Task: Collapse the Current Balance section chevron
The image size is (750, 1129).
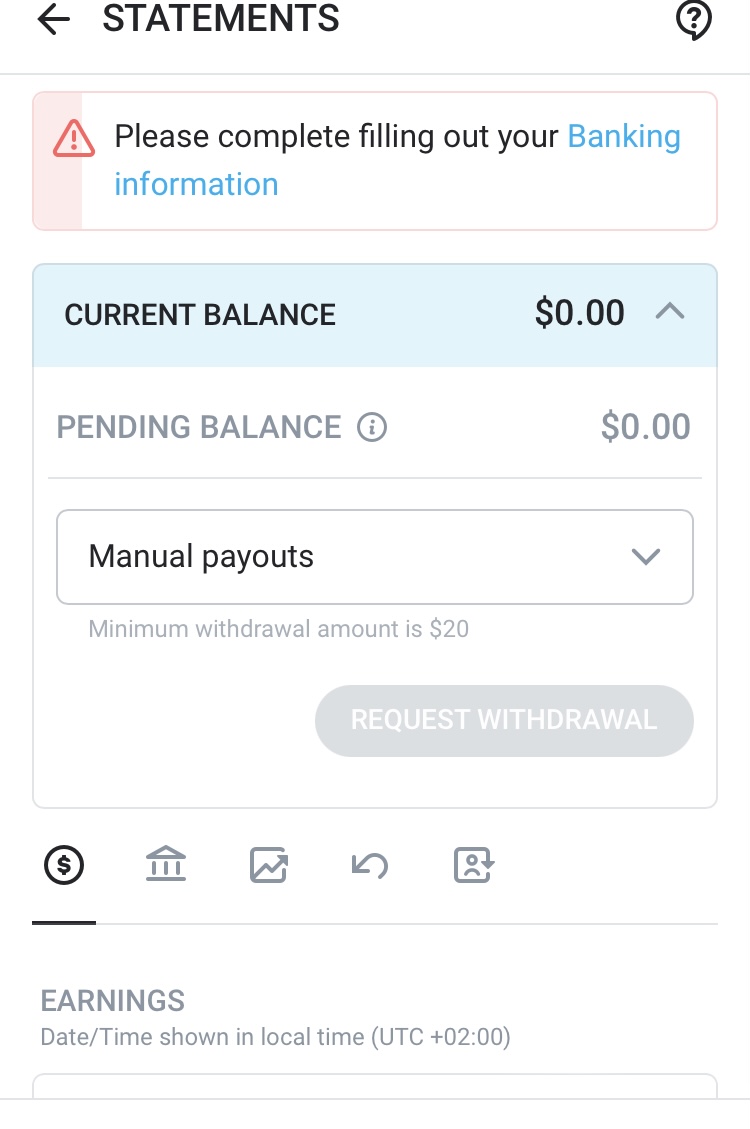Action: [x=670, y=313]
